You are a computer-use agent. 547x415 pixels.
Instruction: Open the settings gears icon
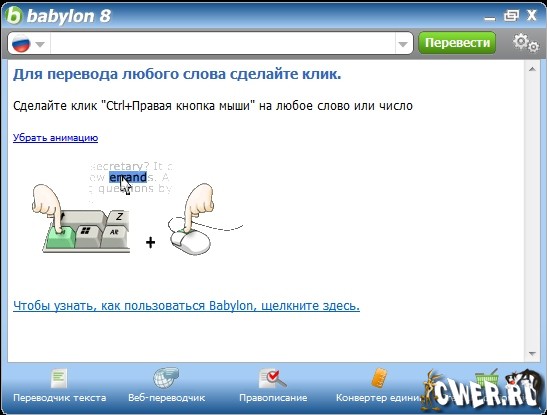click(526, 43)
